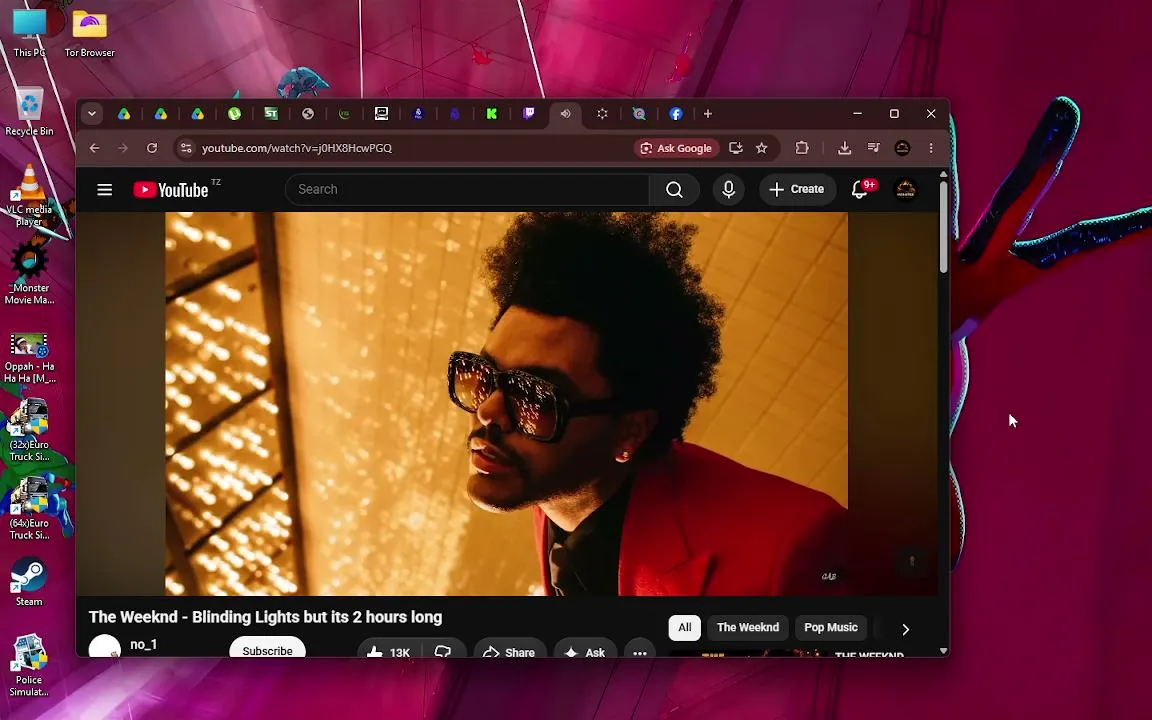Subscribe to the no_1 channel
This screenshot has width=1152, height=720.
[267, 649]
